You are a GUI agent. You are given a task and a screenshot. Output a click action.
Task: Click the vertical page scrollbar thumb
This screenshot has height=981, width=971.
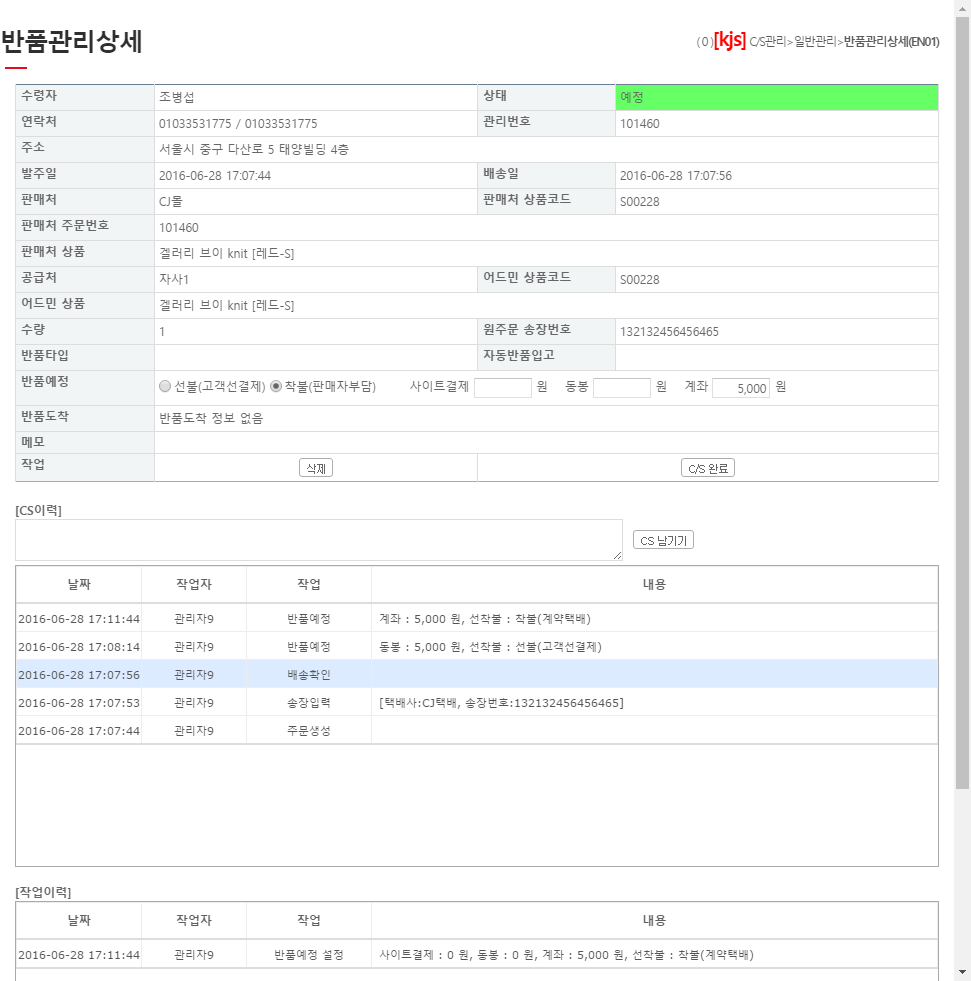pyautogui.click(x=962, y=400)
